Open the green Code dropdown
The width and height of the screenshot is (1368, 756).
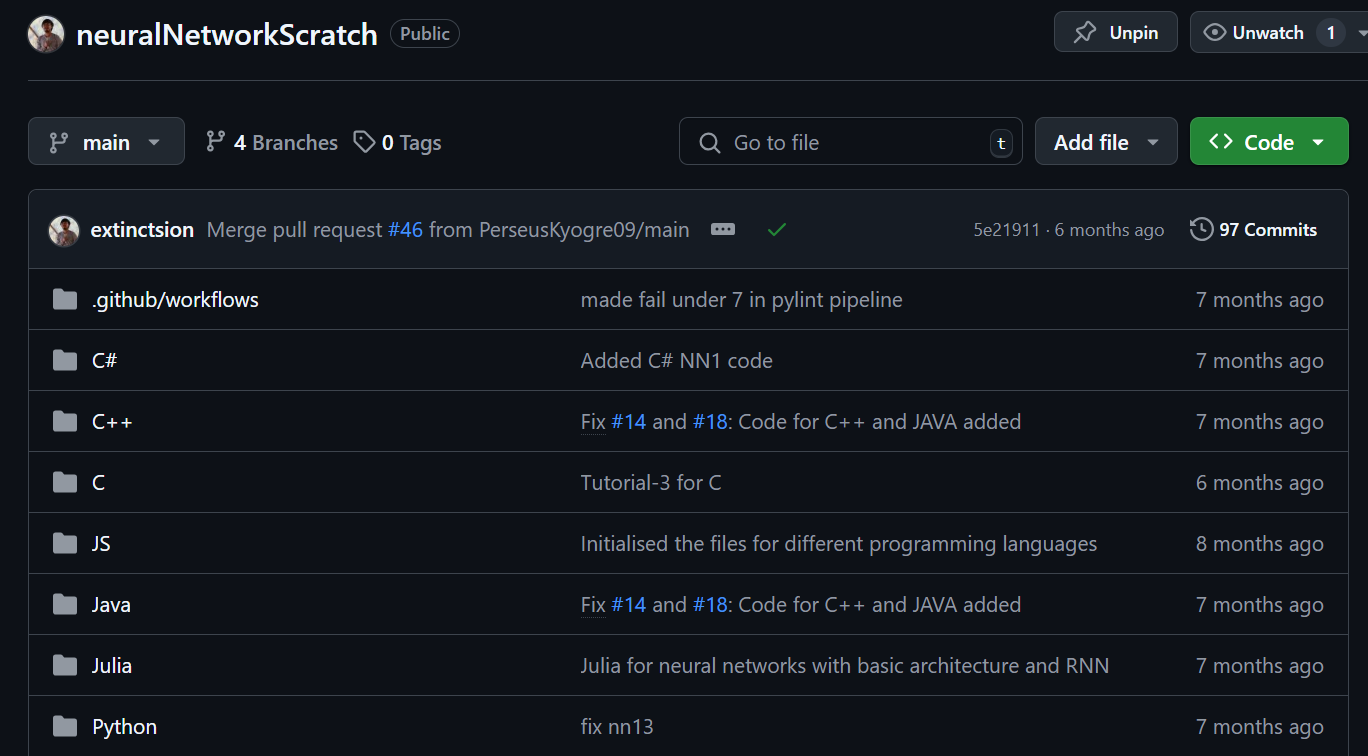coord(1268,141)
